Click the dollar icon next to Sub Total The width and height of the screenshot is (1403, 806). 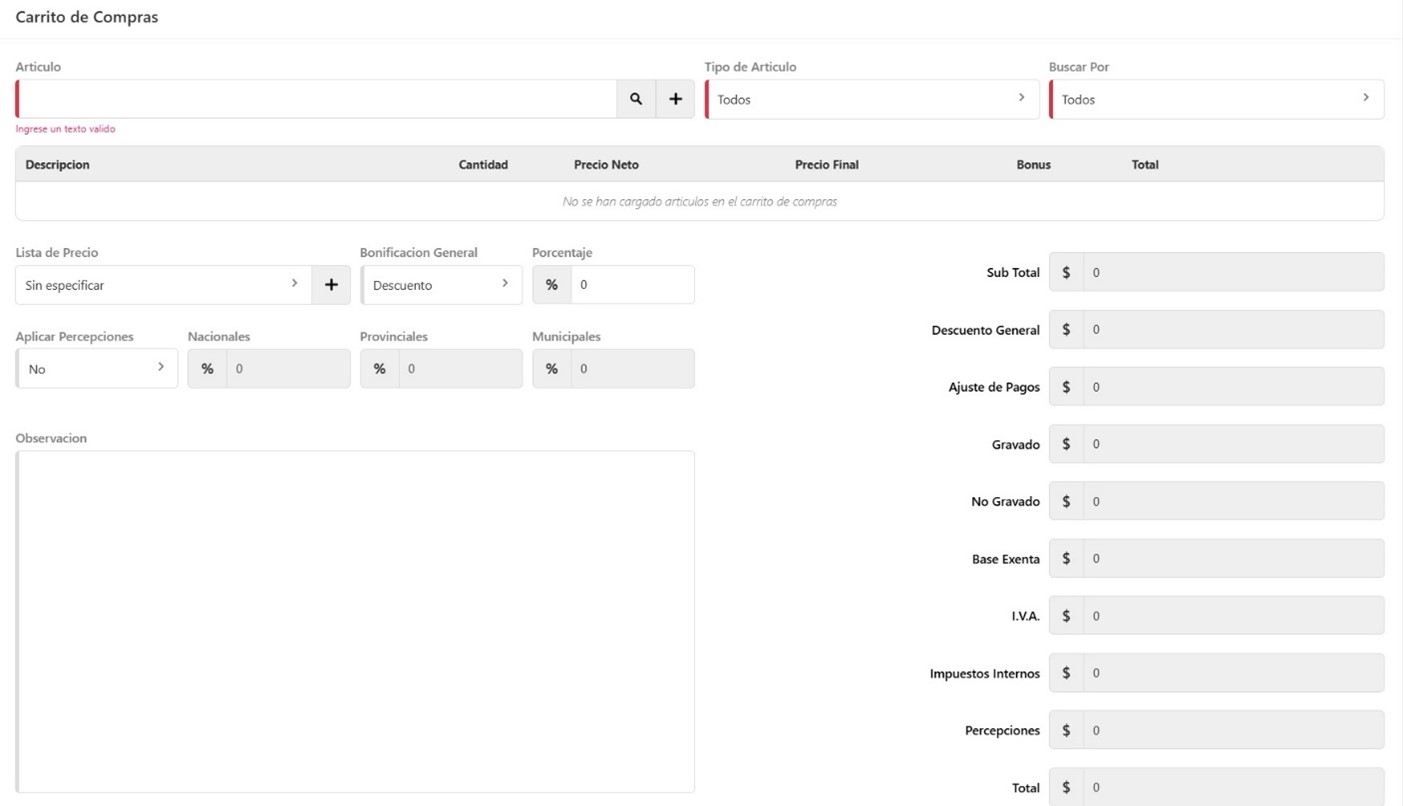[x=1066, y=272]
